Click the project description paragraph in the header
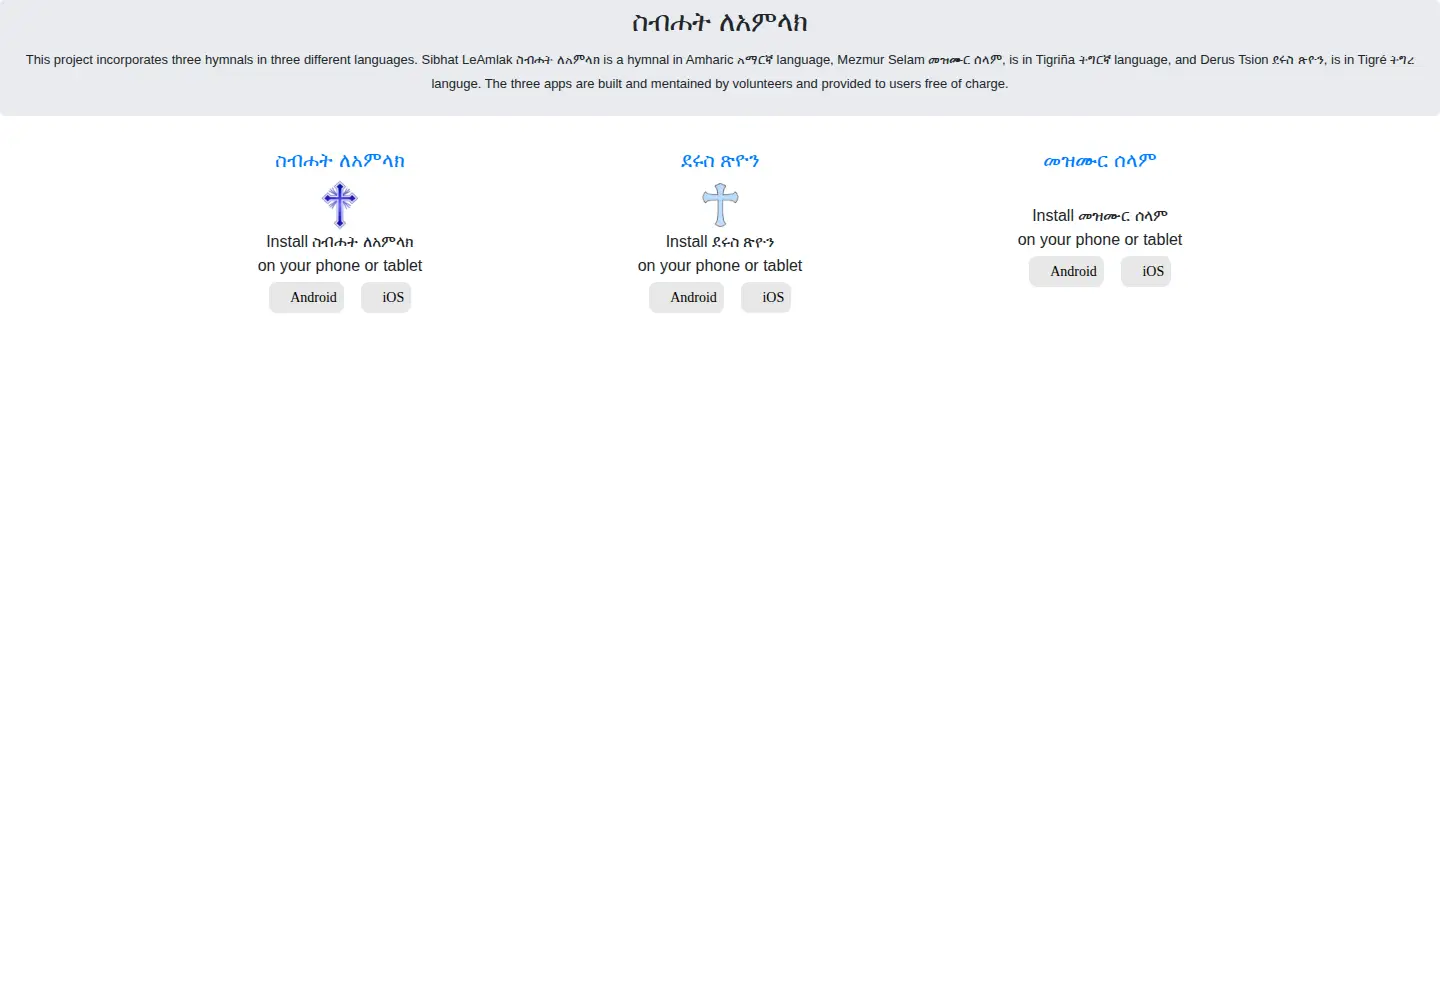The width and height of the screenshot is (1440, 1000). 720,72
